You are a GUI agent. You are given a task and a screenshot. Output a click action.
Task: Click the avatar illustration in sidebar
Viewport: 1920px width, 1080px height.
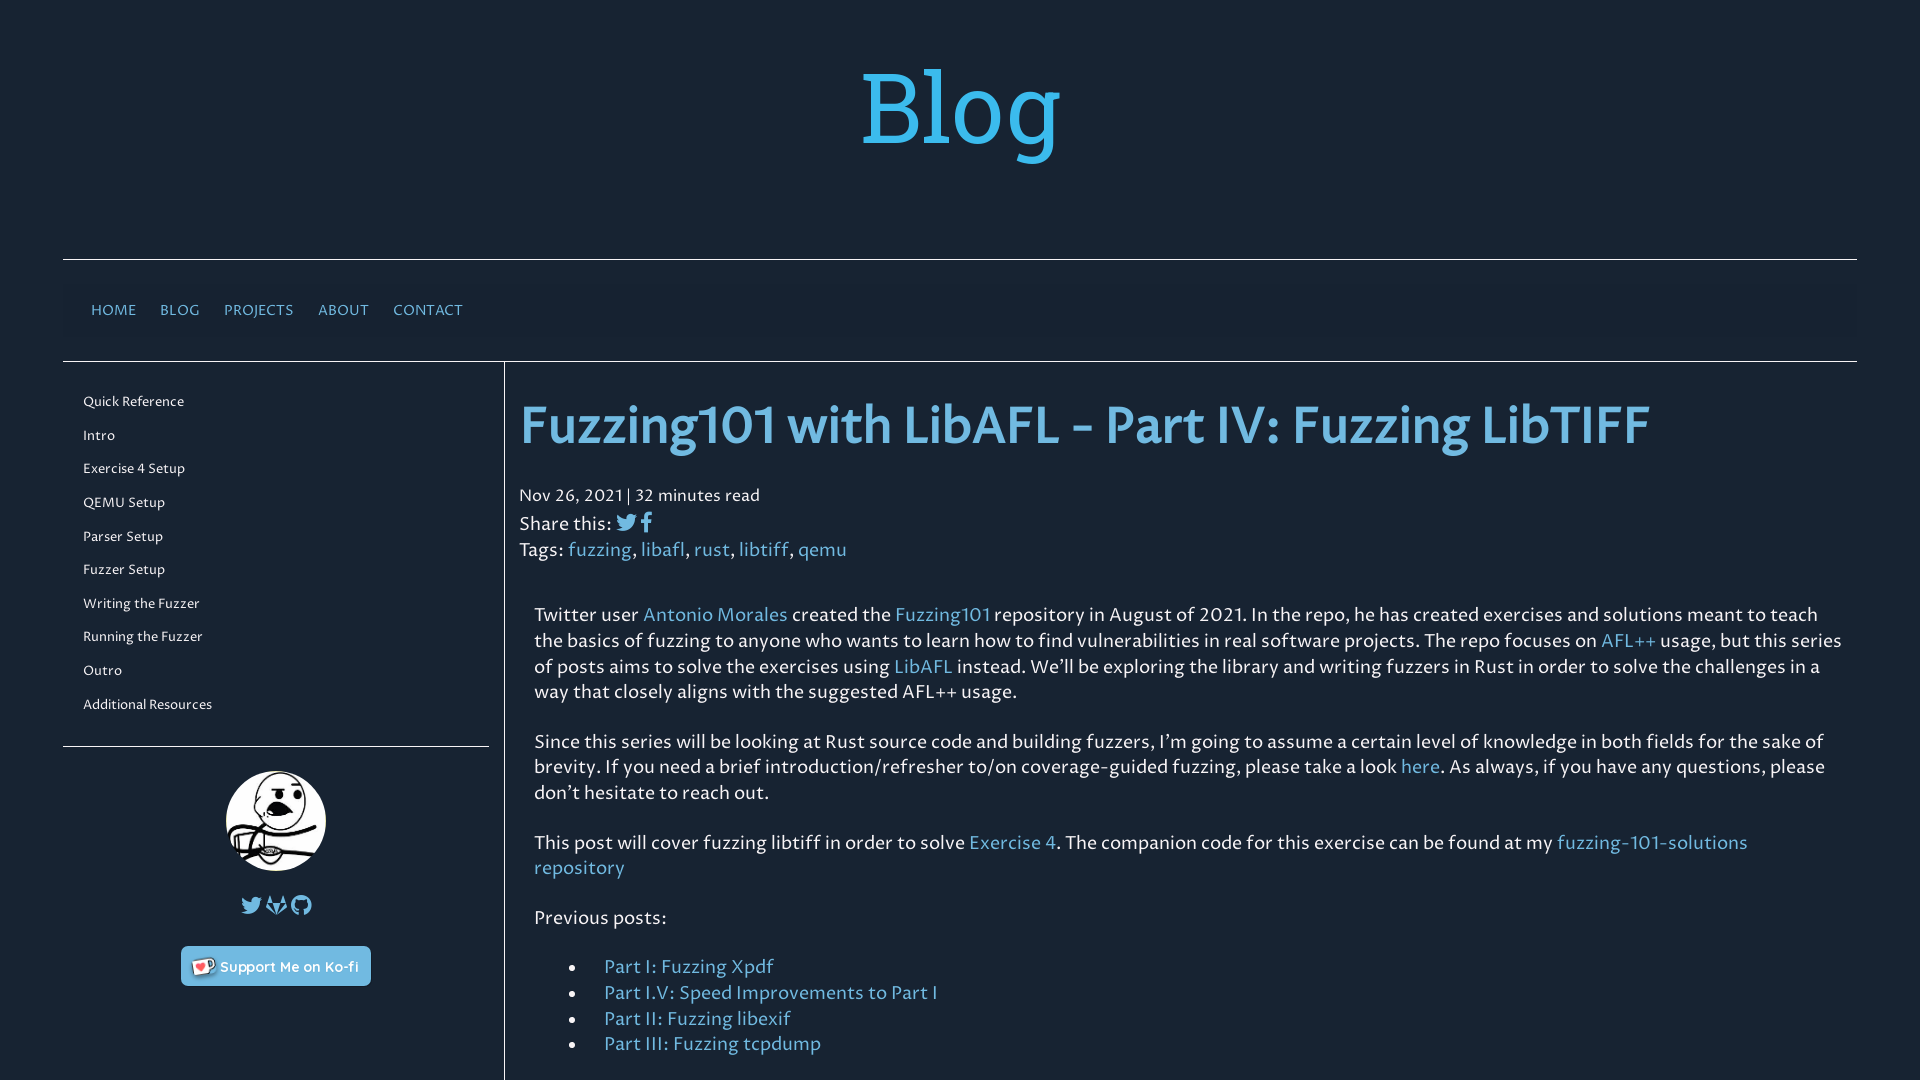point(276,820)
